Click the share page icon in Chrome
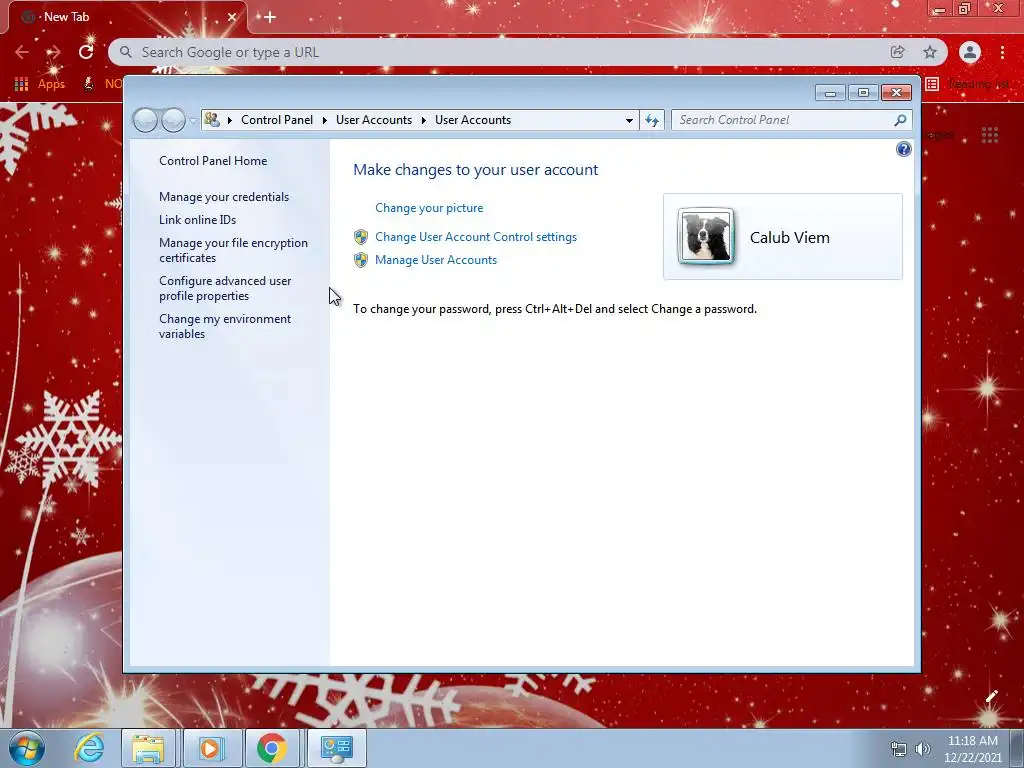The image size is (1024, 768). click(898, 52)
